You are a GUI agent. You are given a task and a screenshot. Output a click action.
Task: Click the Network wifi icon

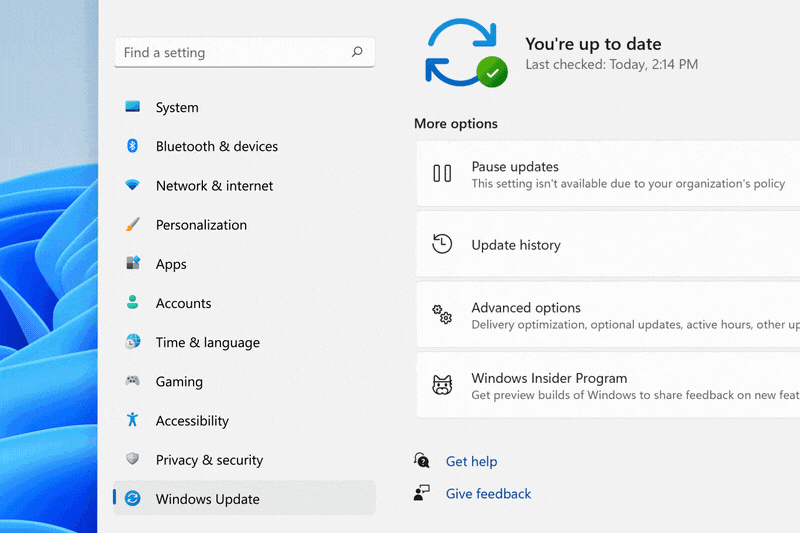point(132,186)
